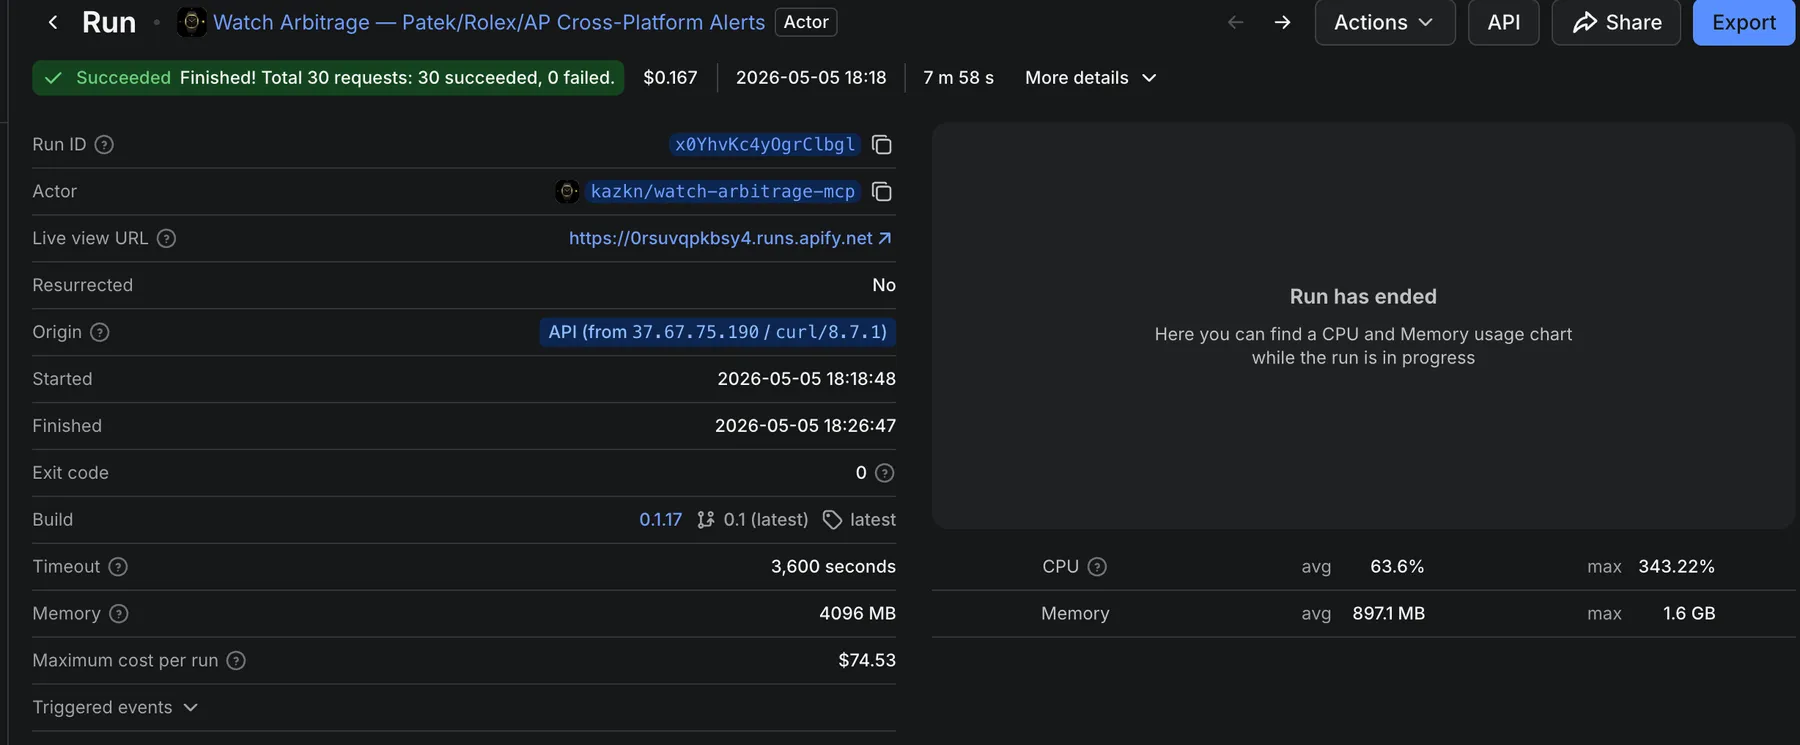Image resolution: width=1800 pixels, height=745 pixels.
Task: Click the Origin API badge with IP address
Action: pyautogui.click(x=717, y=332)
